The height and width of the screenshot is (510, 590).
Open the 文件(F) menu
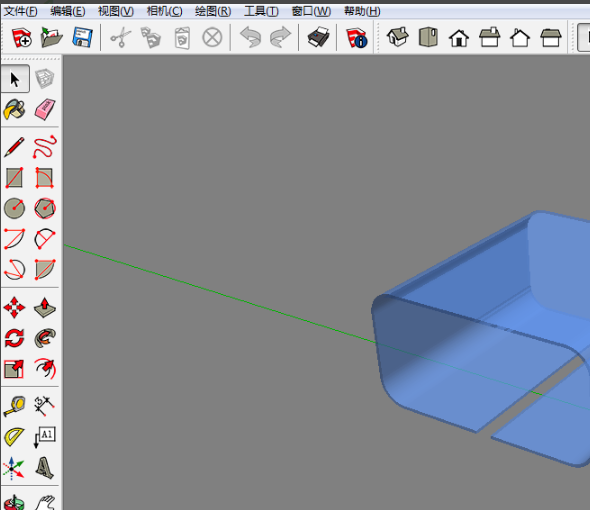(20, 11)
